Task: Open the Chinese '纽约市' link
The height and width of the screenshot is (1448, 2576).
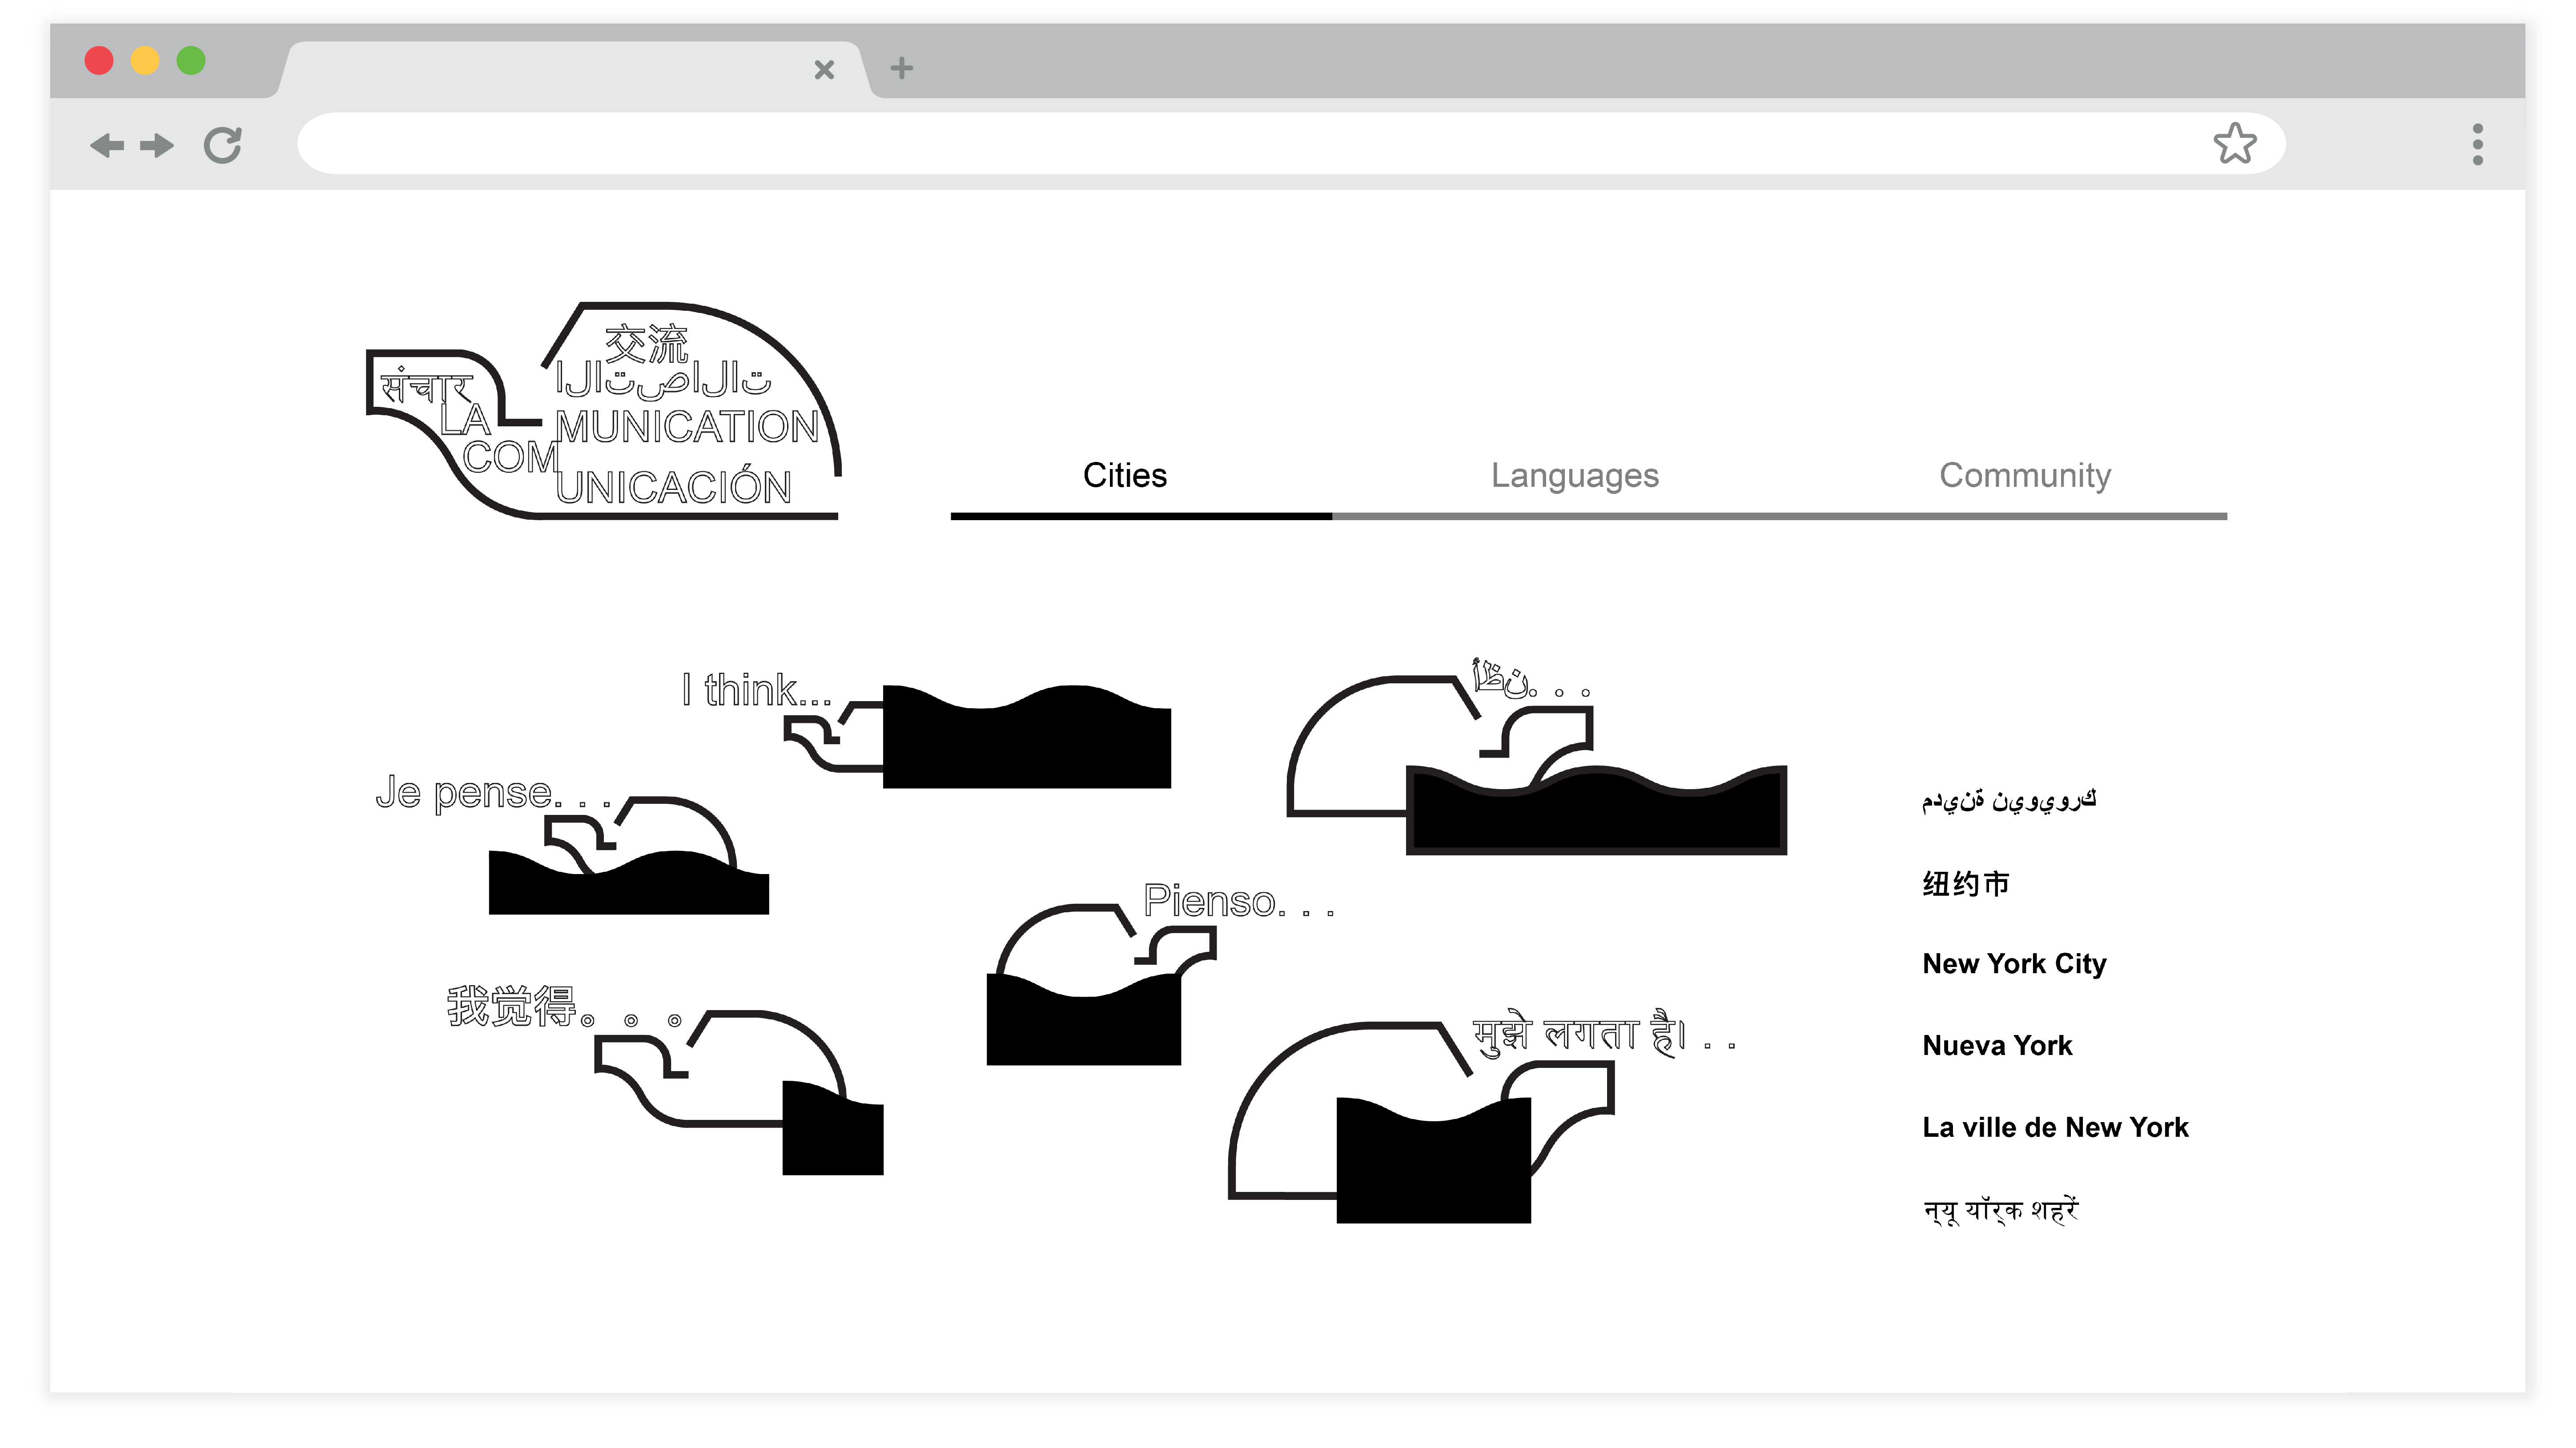Action: coord(1965,883)
